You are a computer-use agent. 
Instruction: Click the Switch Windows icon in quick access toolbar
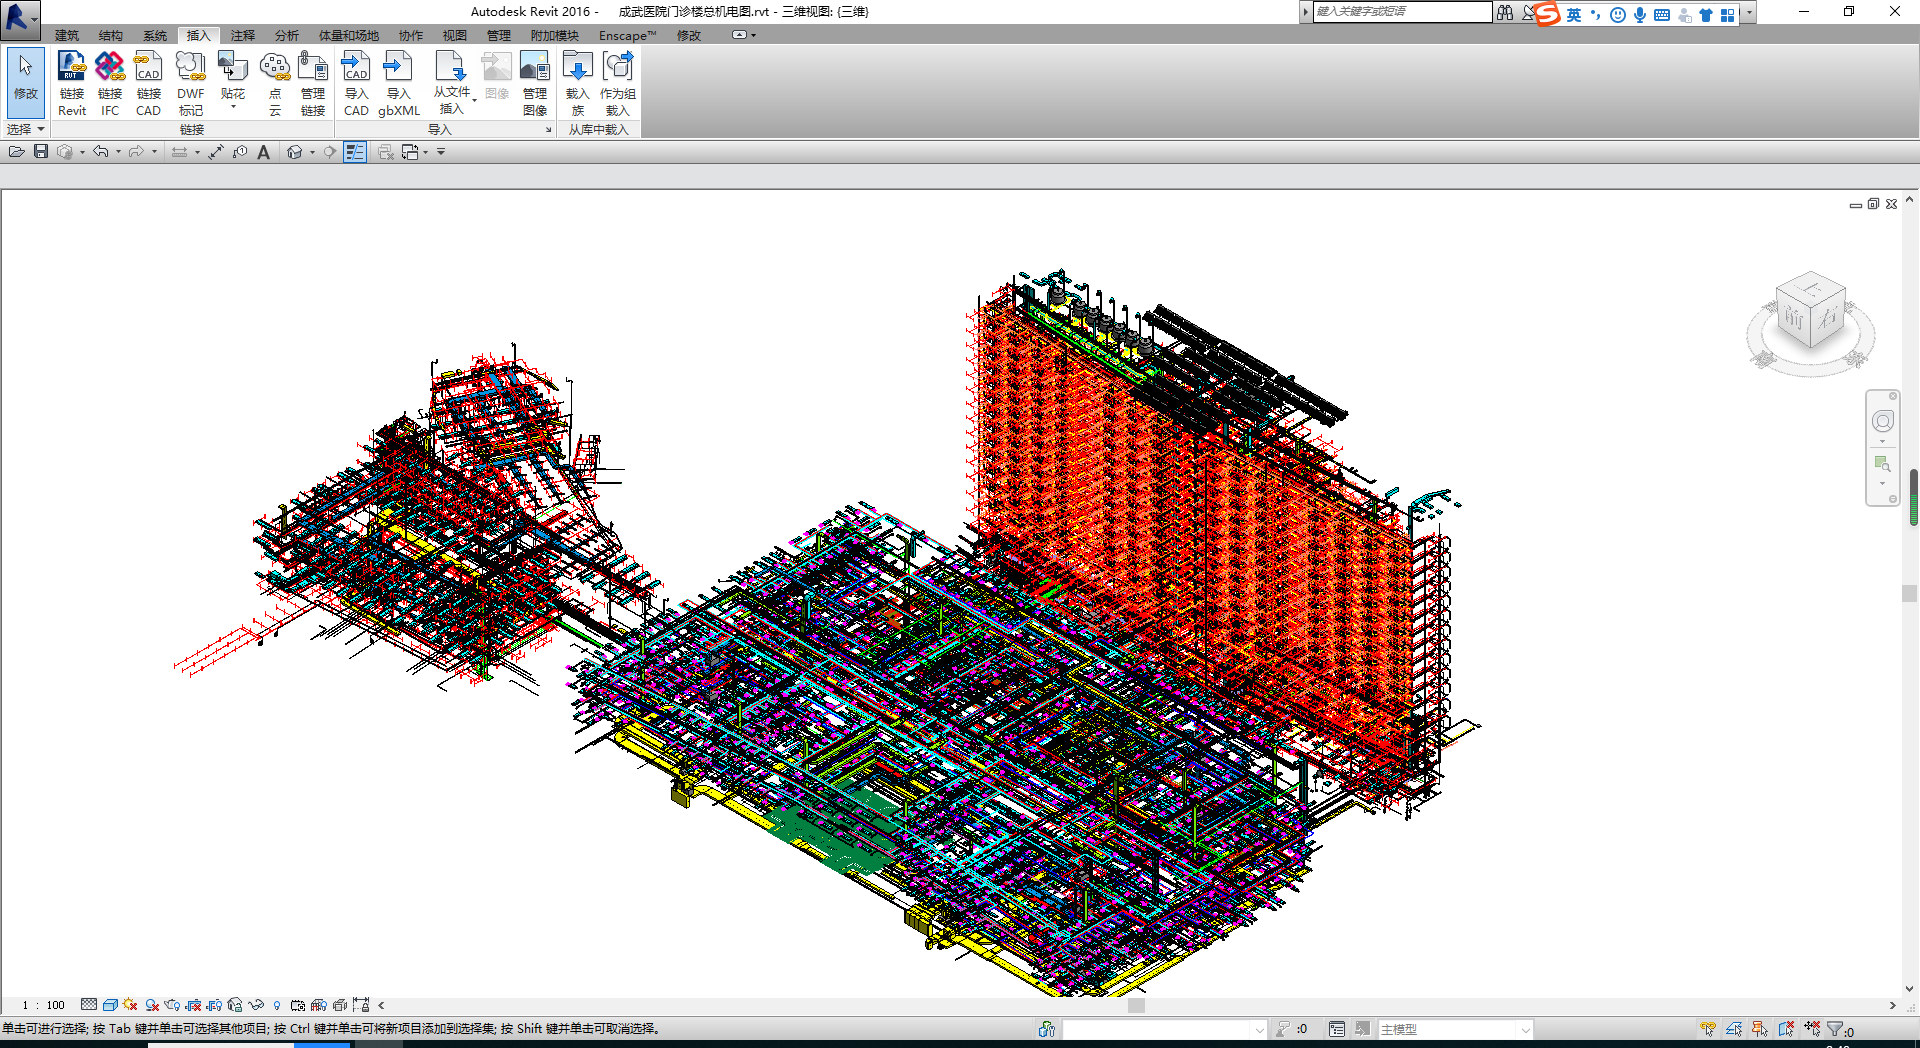(410, 152)
